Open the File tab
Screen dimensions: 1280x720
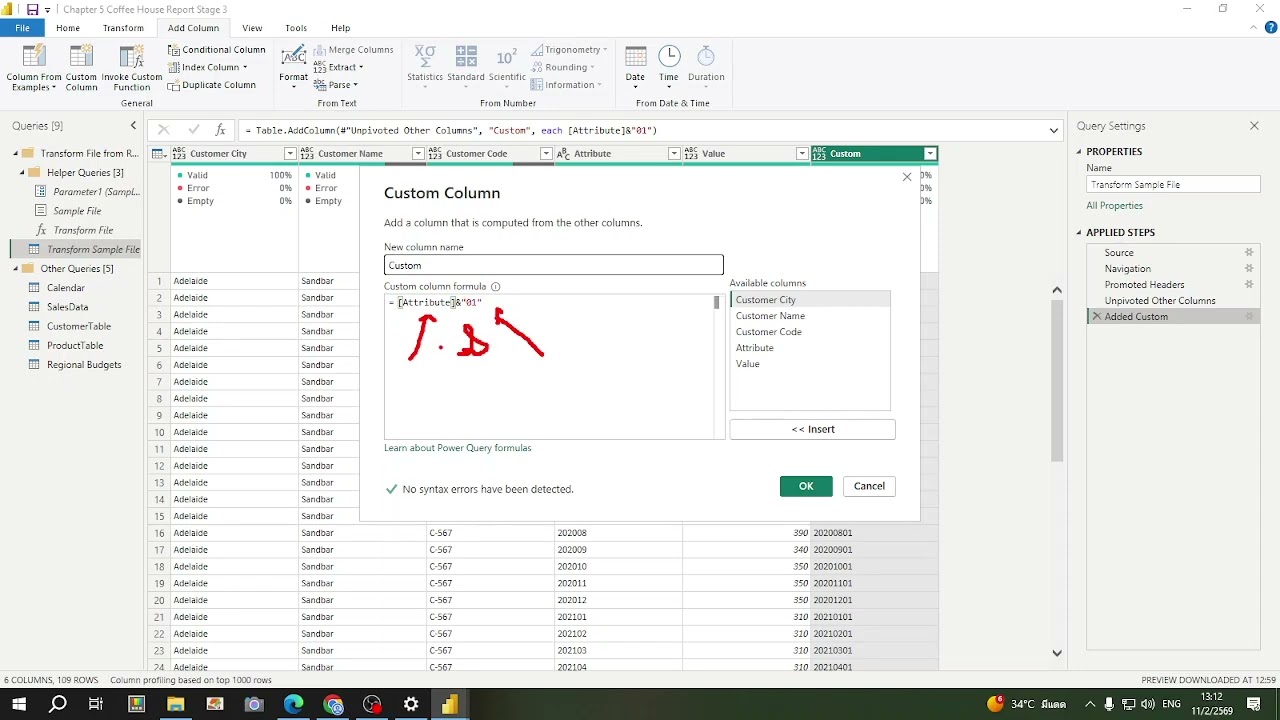(22, 28)
